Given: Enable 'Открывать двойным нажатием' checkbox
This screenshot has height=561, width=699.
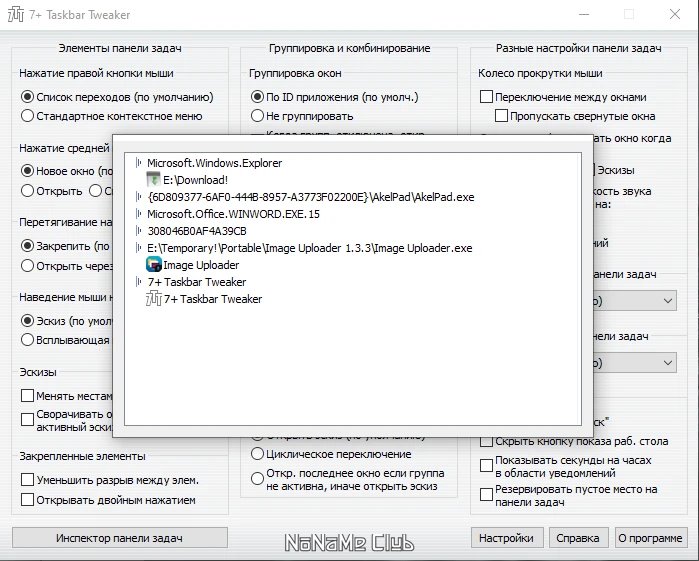Looking at the screenshot, I should (x=28, y=499).
